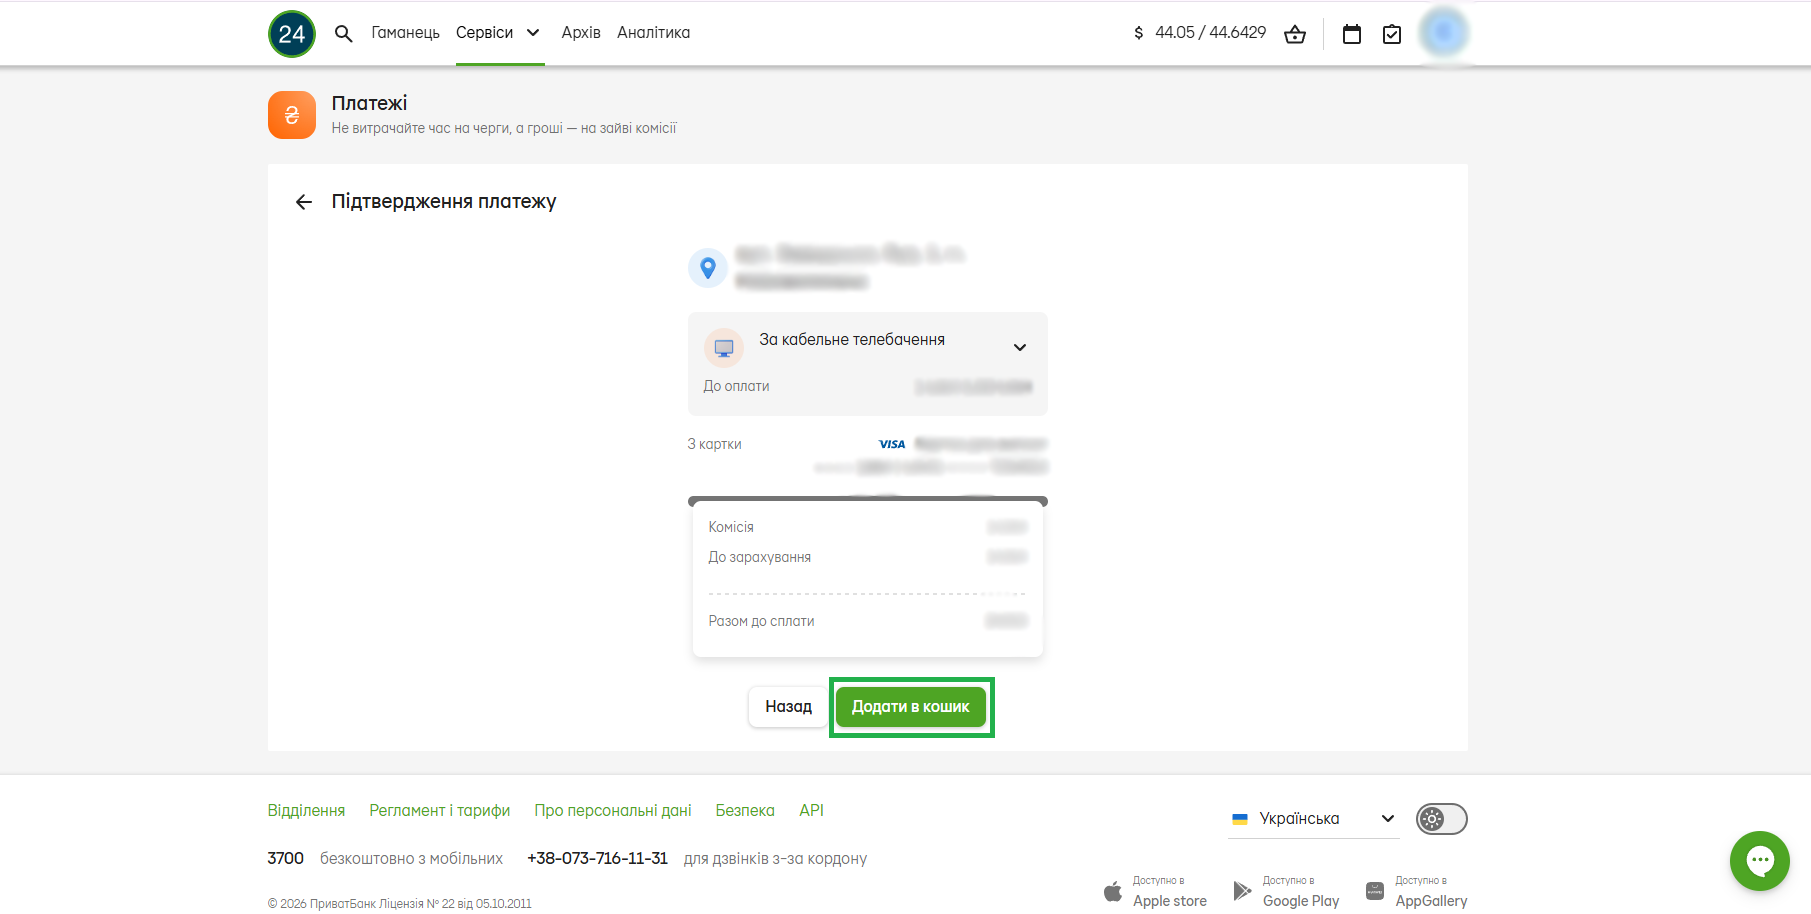Image resolution: width=1811 pixels, height=914 pixels.
Task: Open the Apple store download link
Action: click(1155, 892)
